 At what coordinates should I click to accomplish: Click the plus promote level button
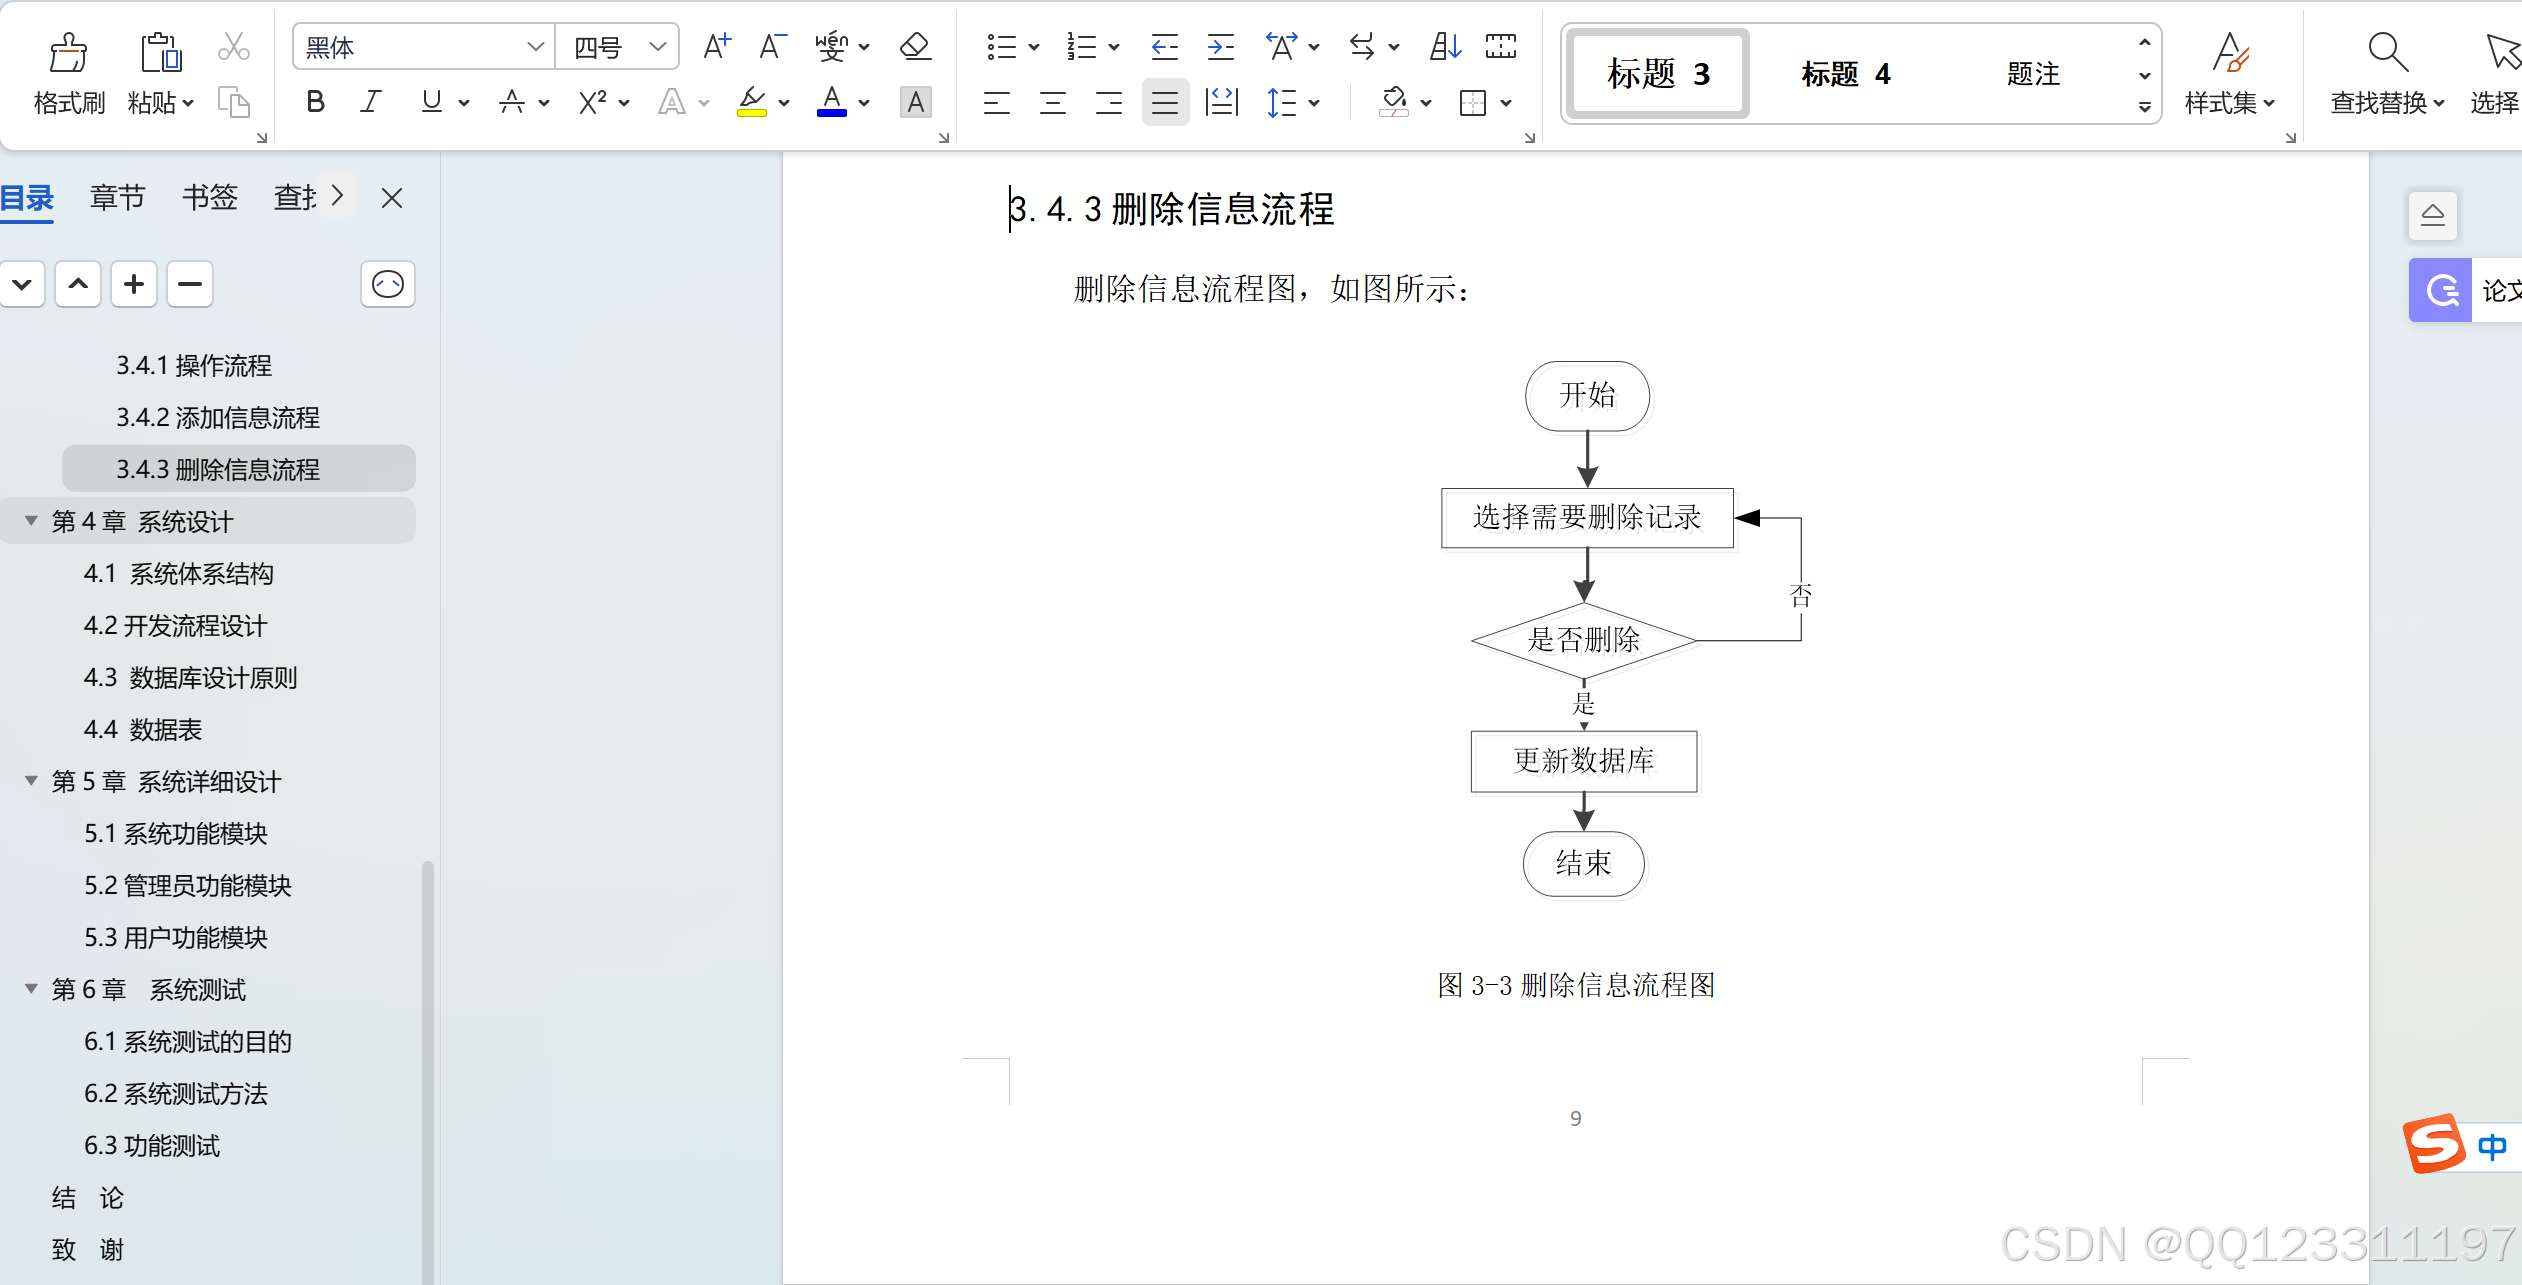click(x=134, y=285)
